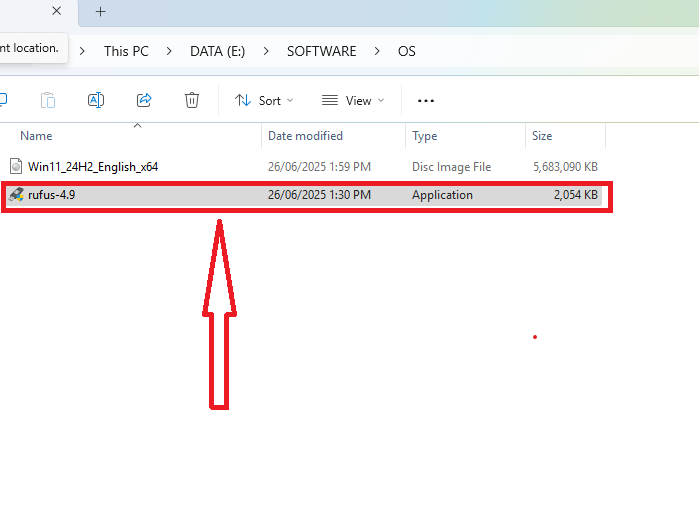Open the Sort dropdown menu
Image resolution: width=699 pixels, height=514 pixels.
(x=264, y=100)
